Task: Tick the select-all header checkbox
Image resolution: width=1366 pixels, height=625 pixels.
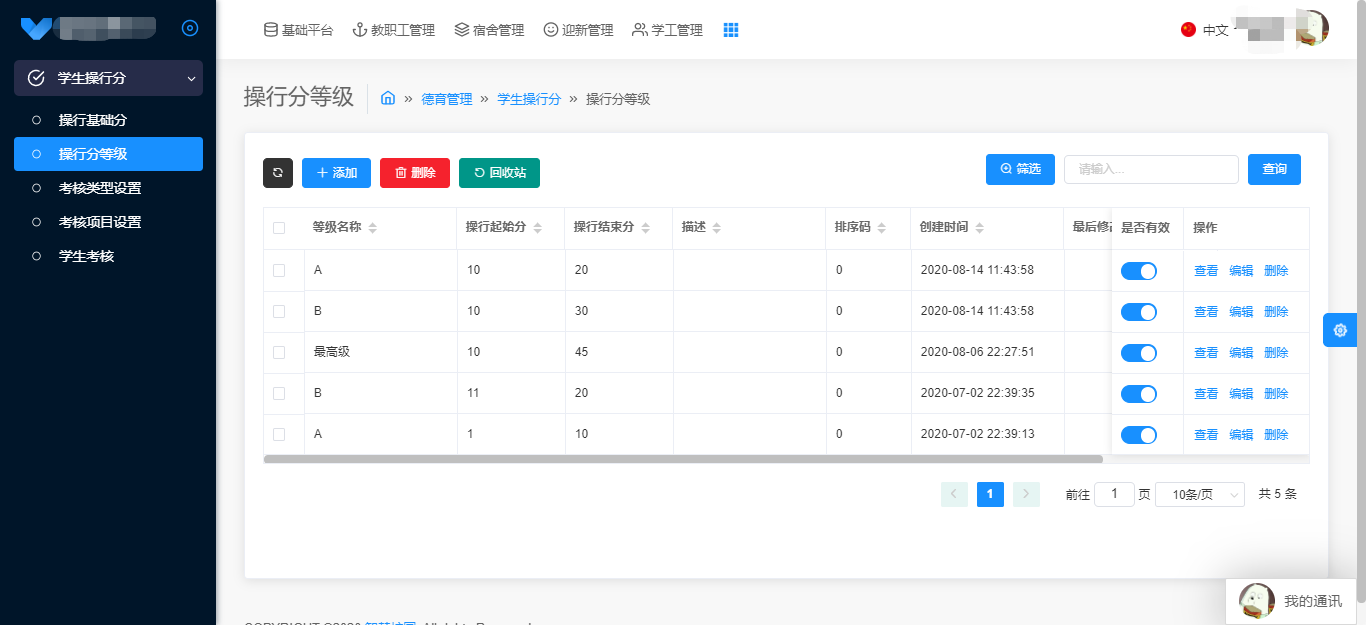Action: click(279, 228)
